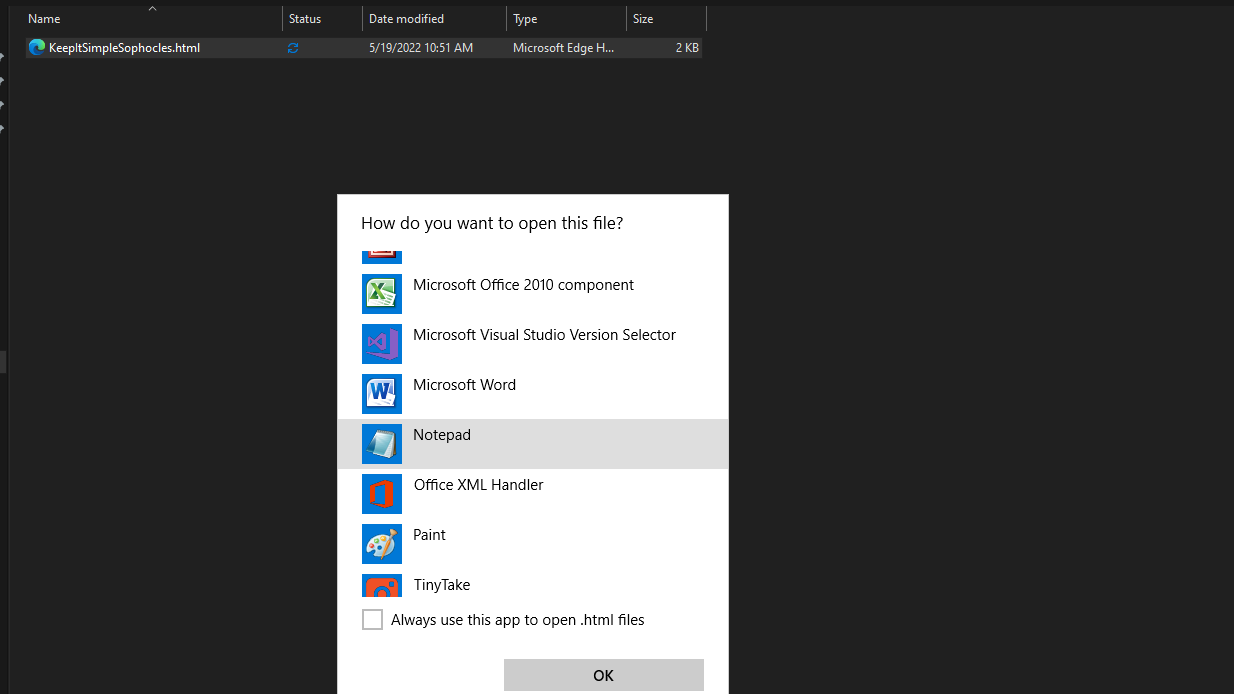Click the date 5/19/2022 10:51 AM
Image resolution: width=1234 pixels, height=694 pixels.
click(x=421, y=48)
